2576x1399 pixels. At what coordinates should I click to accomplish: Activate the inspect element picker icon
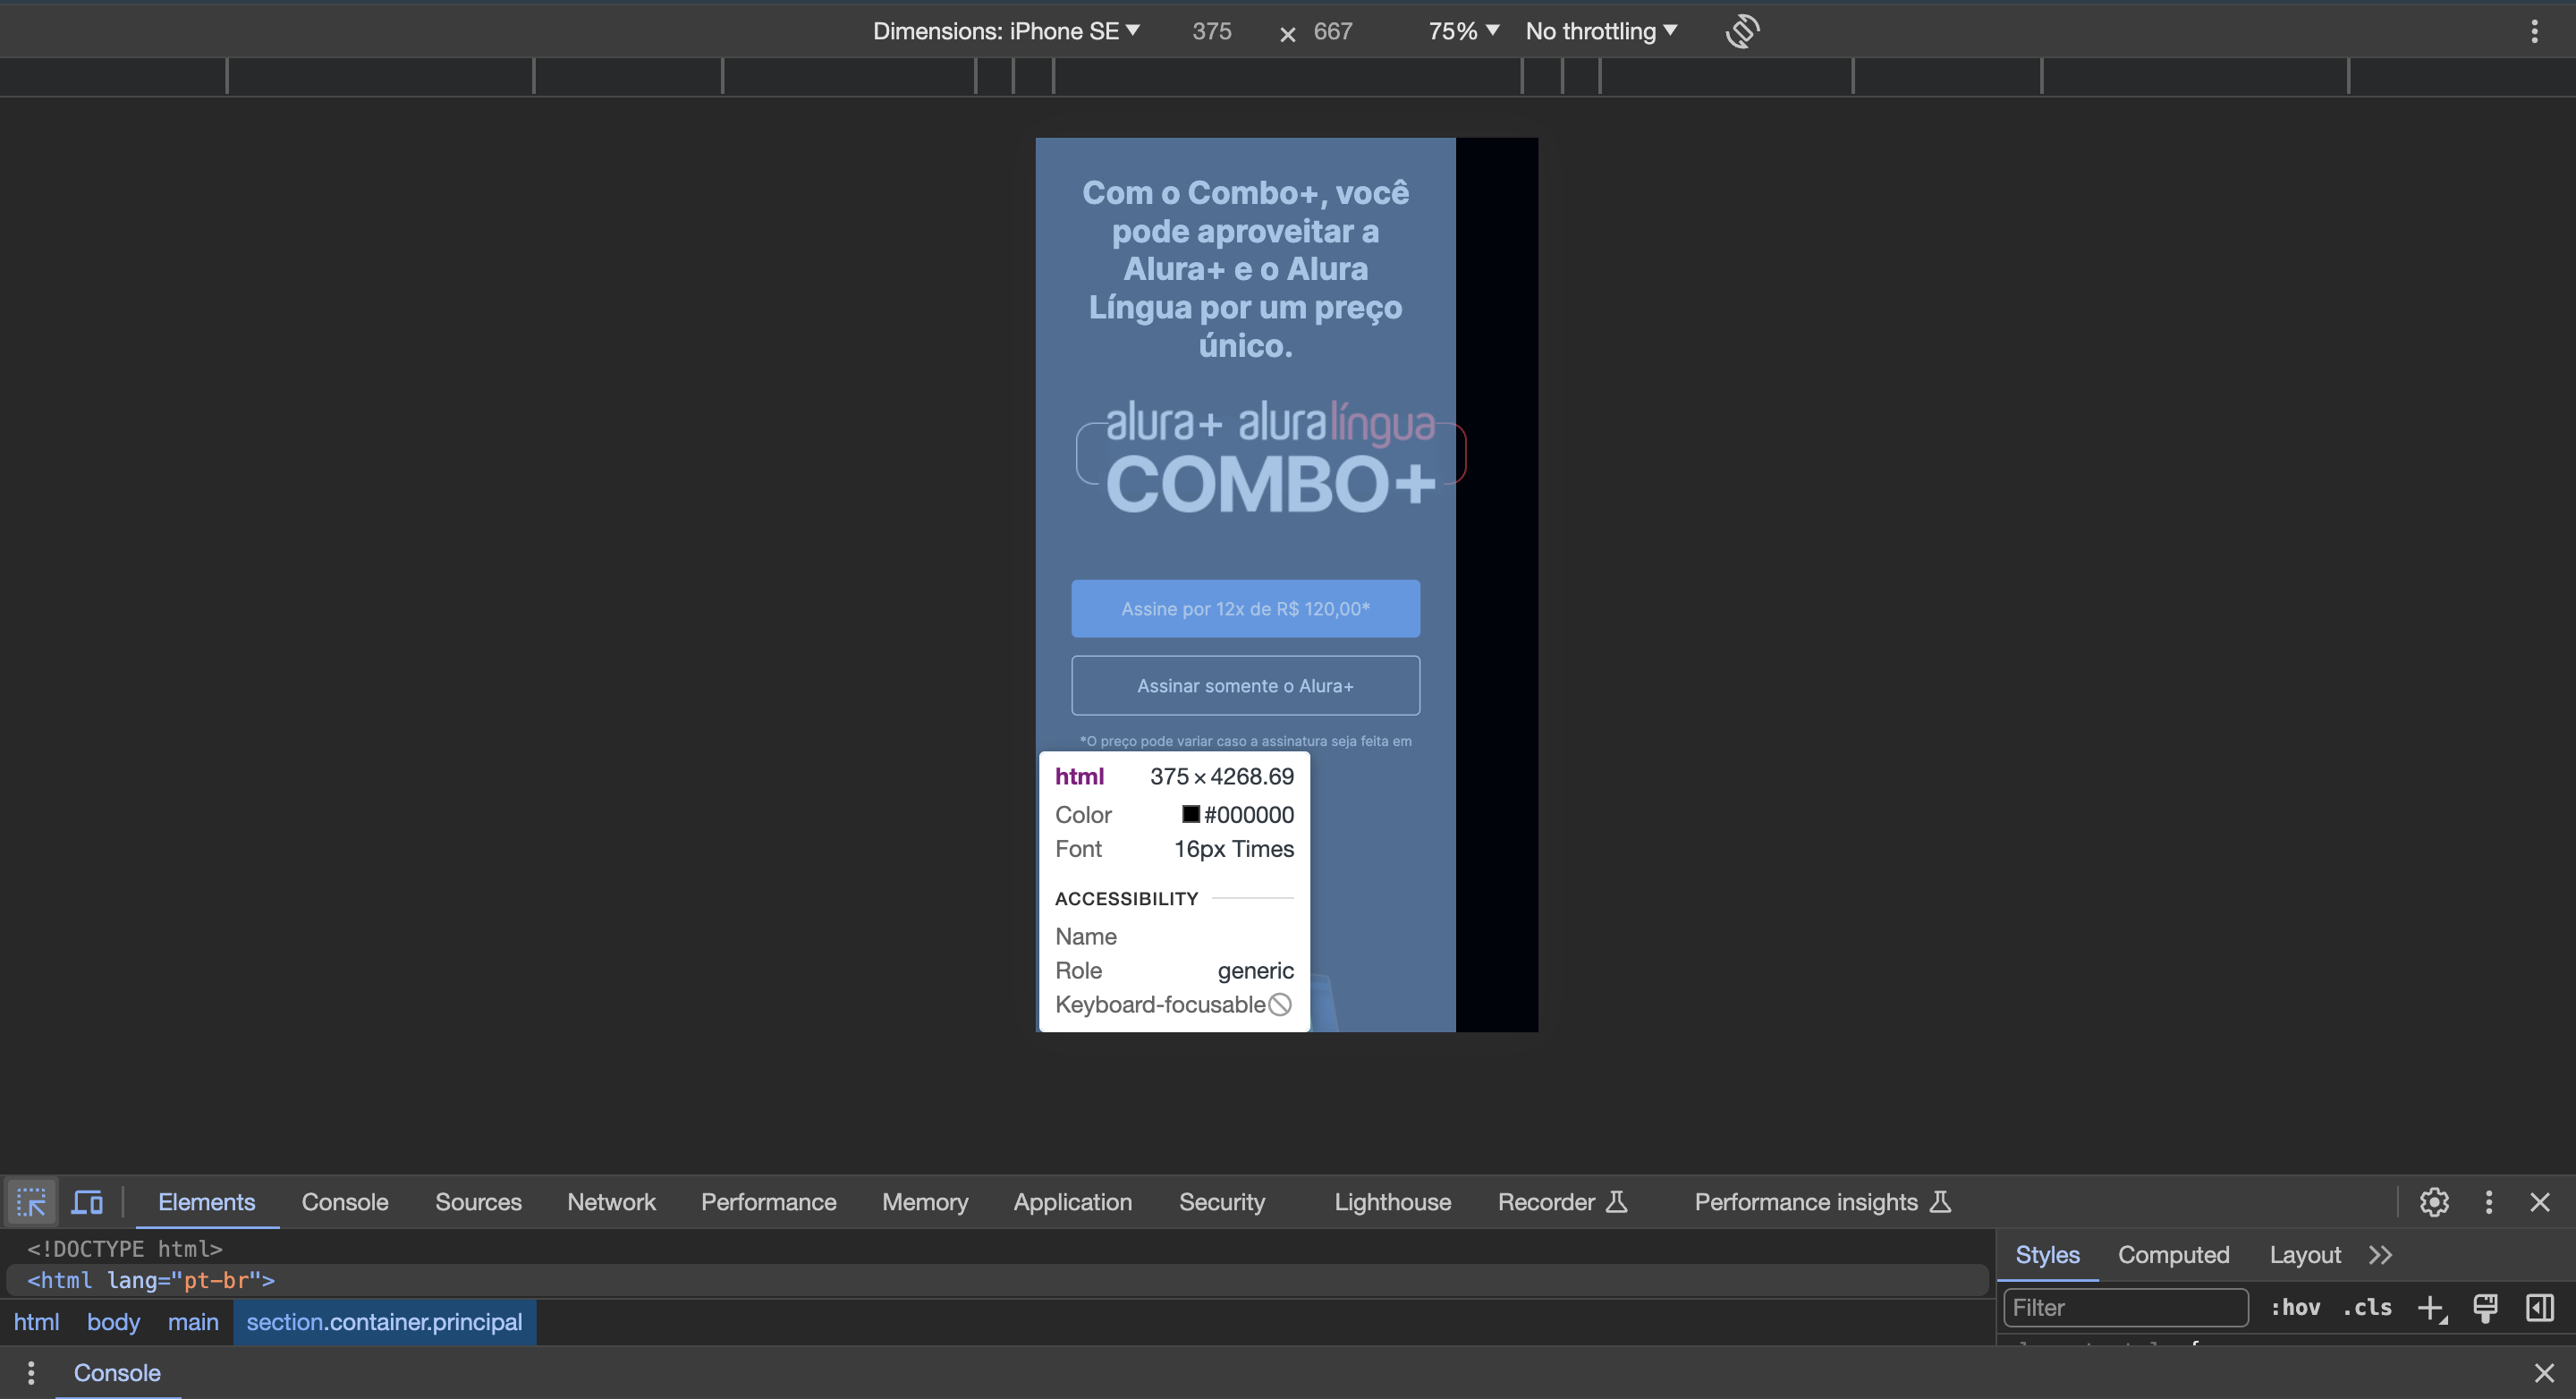click(31, 1202)
